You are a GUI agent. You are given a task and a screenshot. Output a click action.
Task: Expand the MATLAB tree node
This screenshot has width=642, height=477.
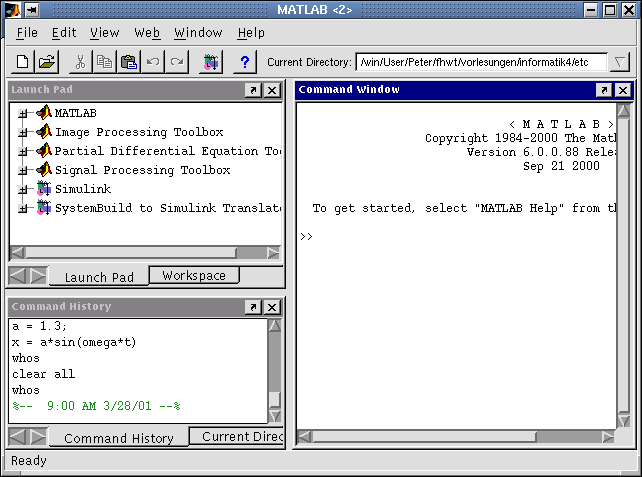22,113
